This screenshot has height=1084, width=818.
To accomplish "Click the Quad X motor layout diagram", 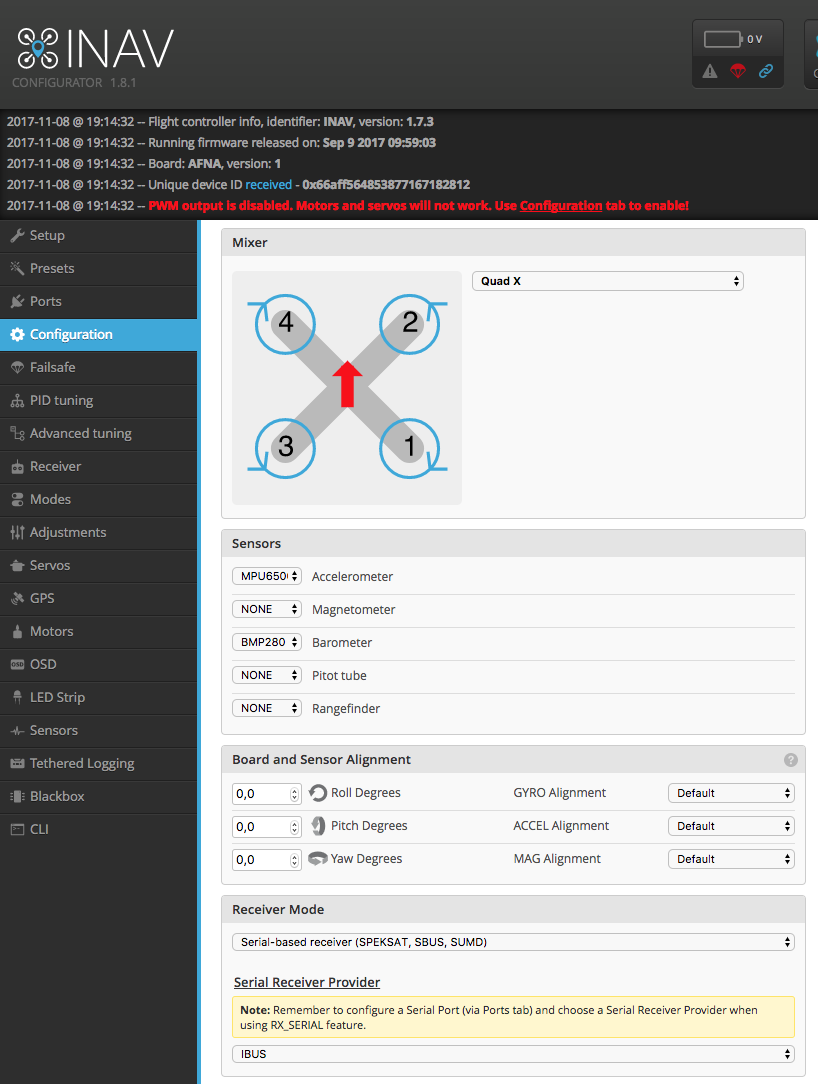I will point(347,387).
